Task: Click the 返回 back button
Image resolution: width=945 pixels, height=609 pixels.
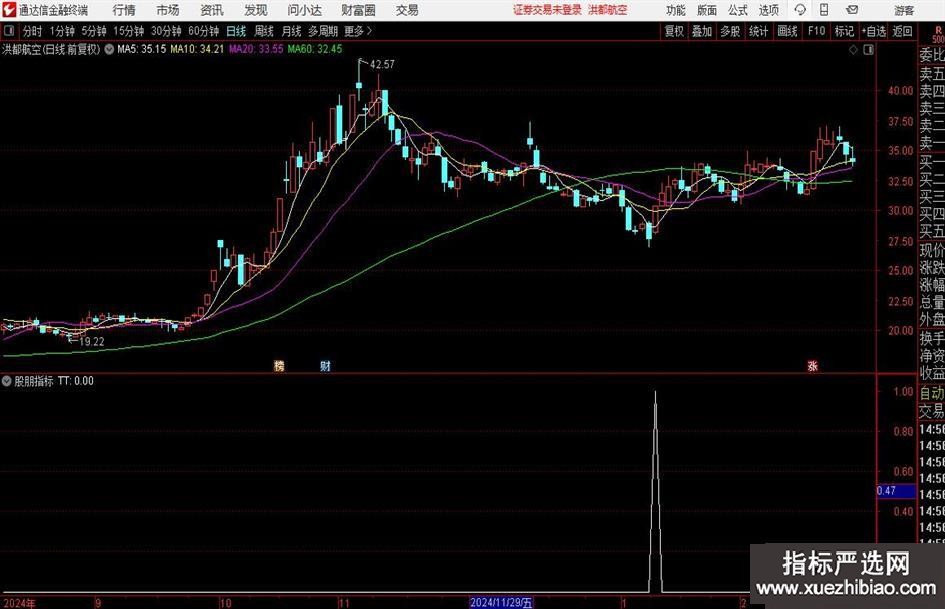Action: 902,31
